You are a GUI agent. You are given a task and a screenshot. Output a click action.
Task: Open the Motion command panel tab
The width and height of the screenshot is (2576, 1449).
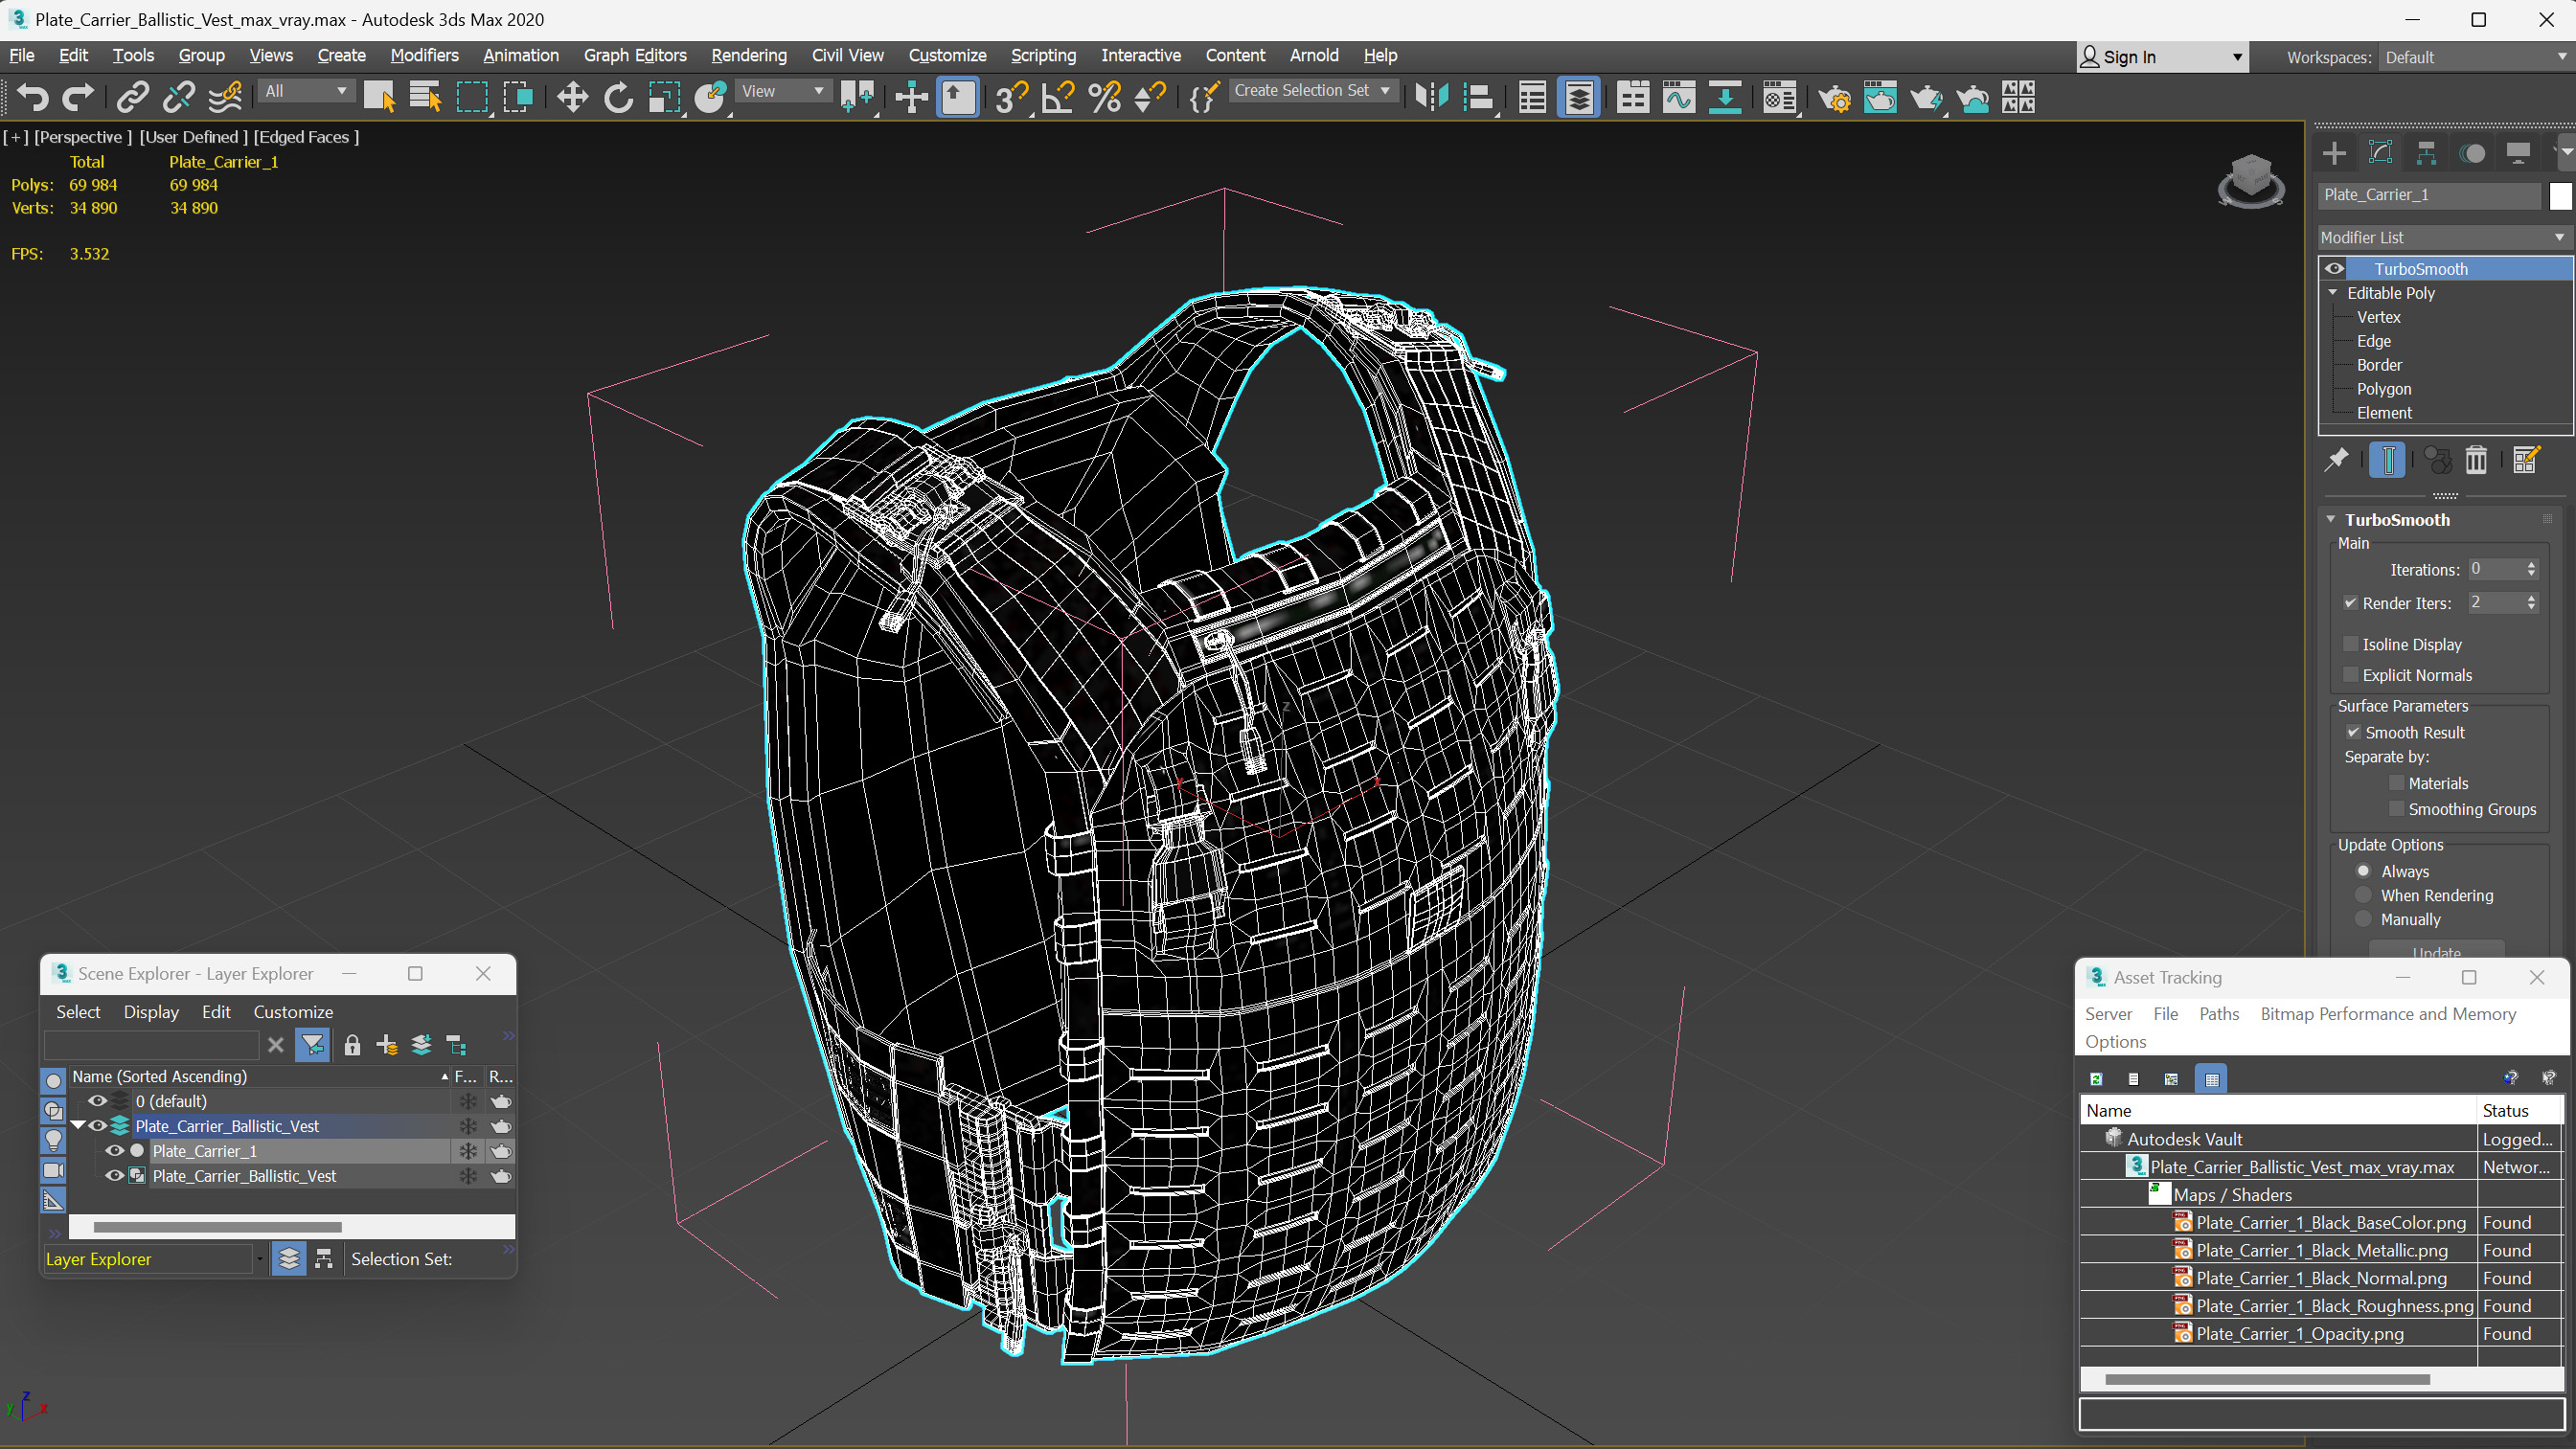point(2472,153)
